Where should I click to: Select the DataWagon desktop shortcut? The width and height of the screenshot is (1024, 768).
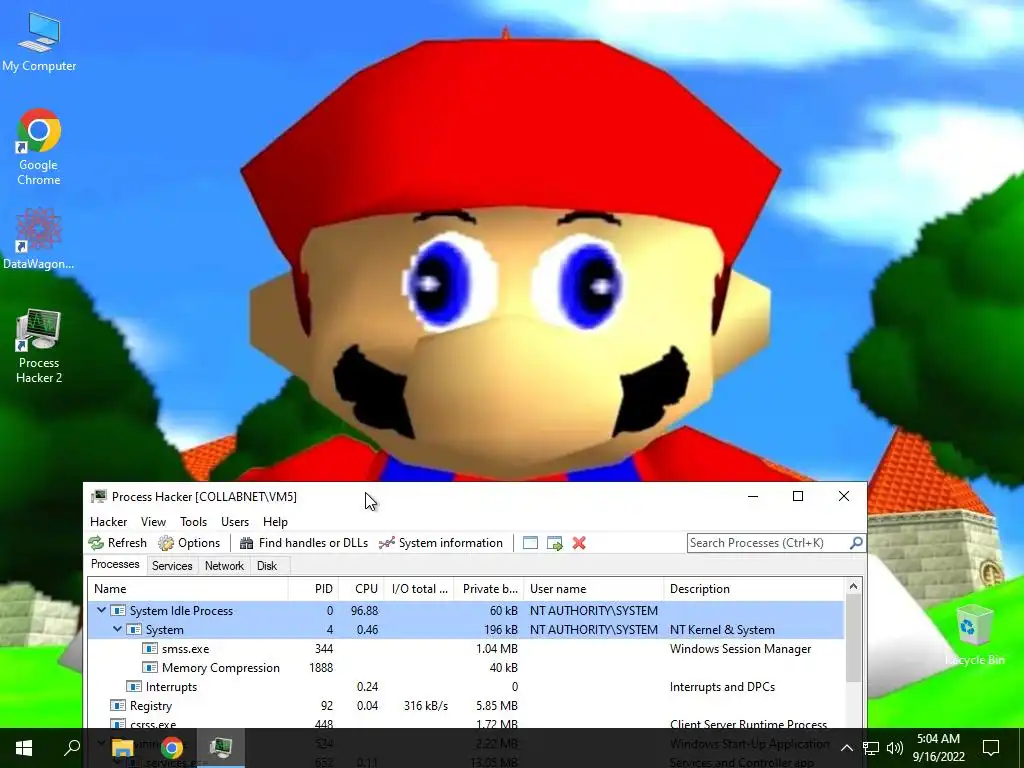click(39, 238)
